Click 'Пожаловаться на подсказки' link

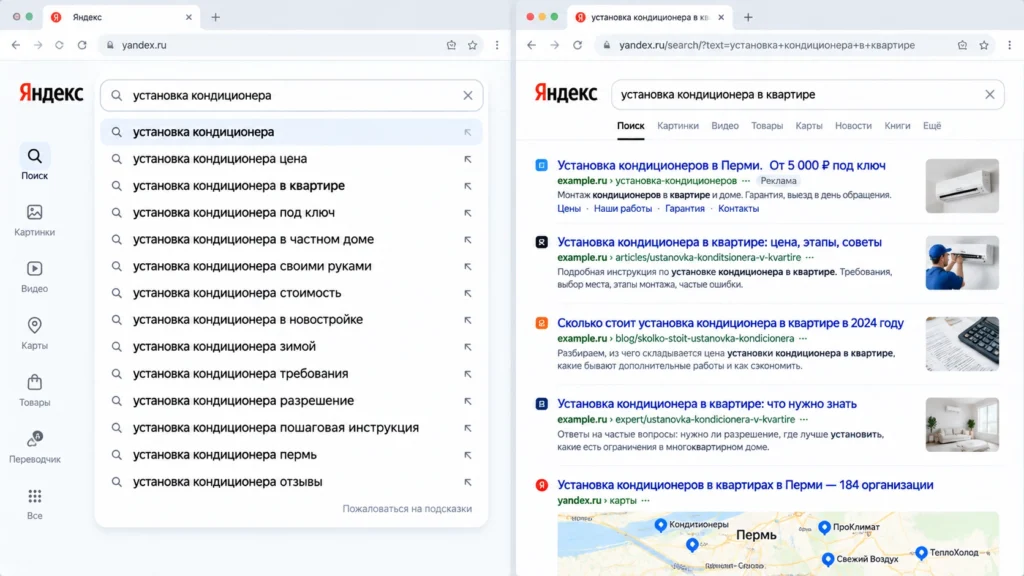tap(407, 509)
